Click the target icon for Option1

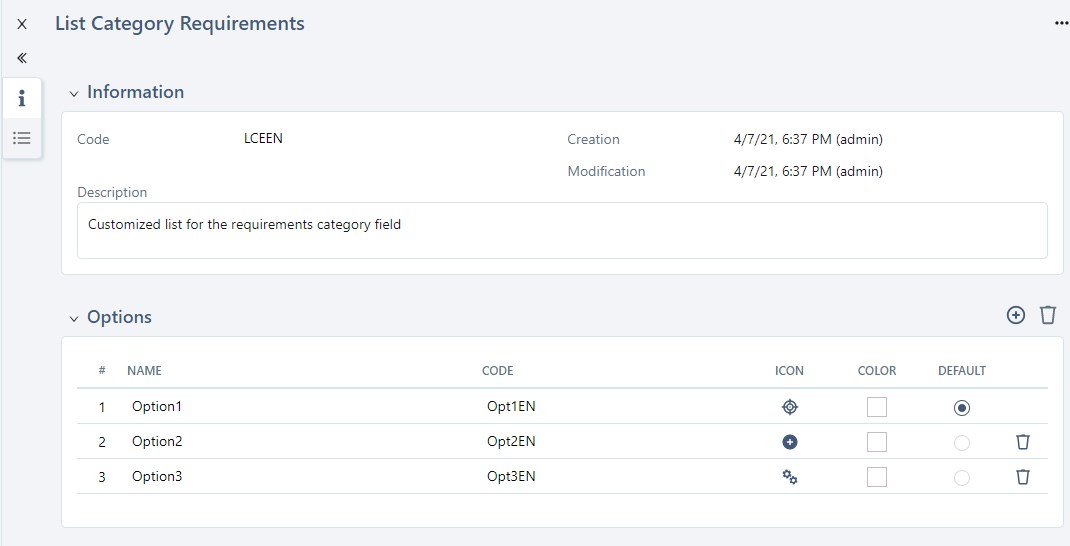coord(789,407)
